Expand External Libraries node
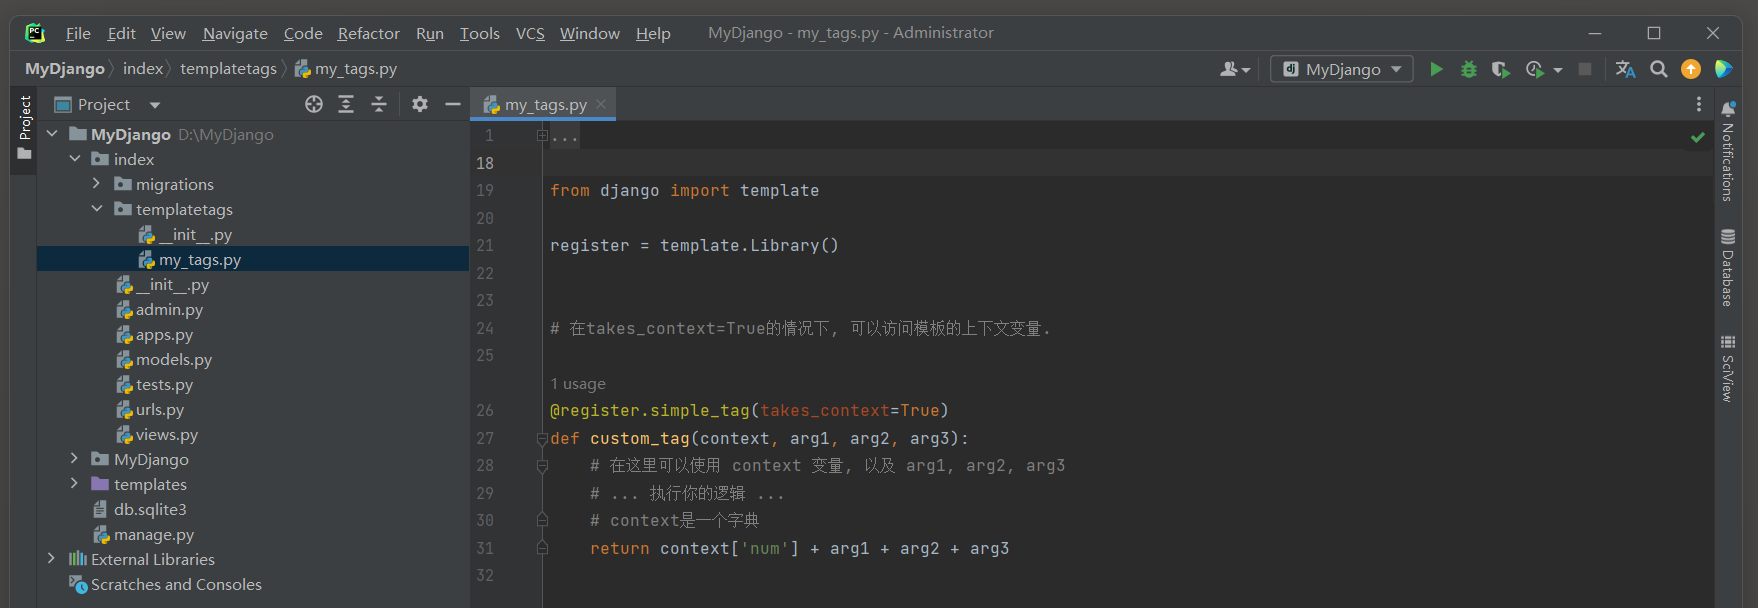 point(52,558)
